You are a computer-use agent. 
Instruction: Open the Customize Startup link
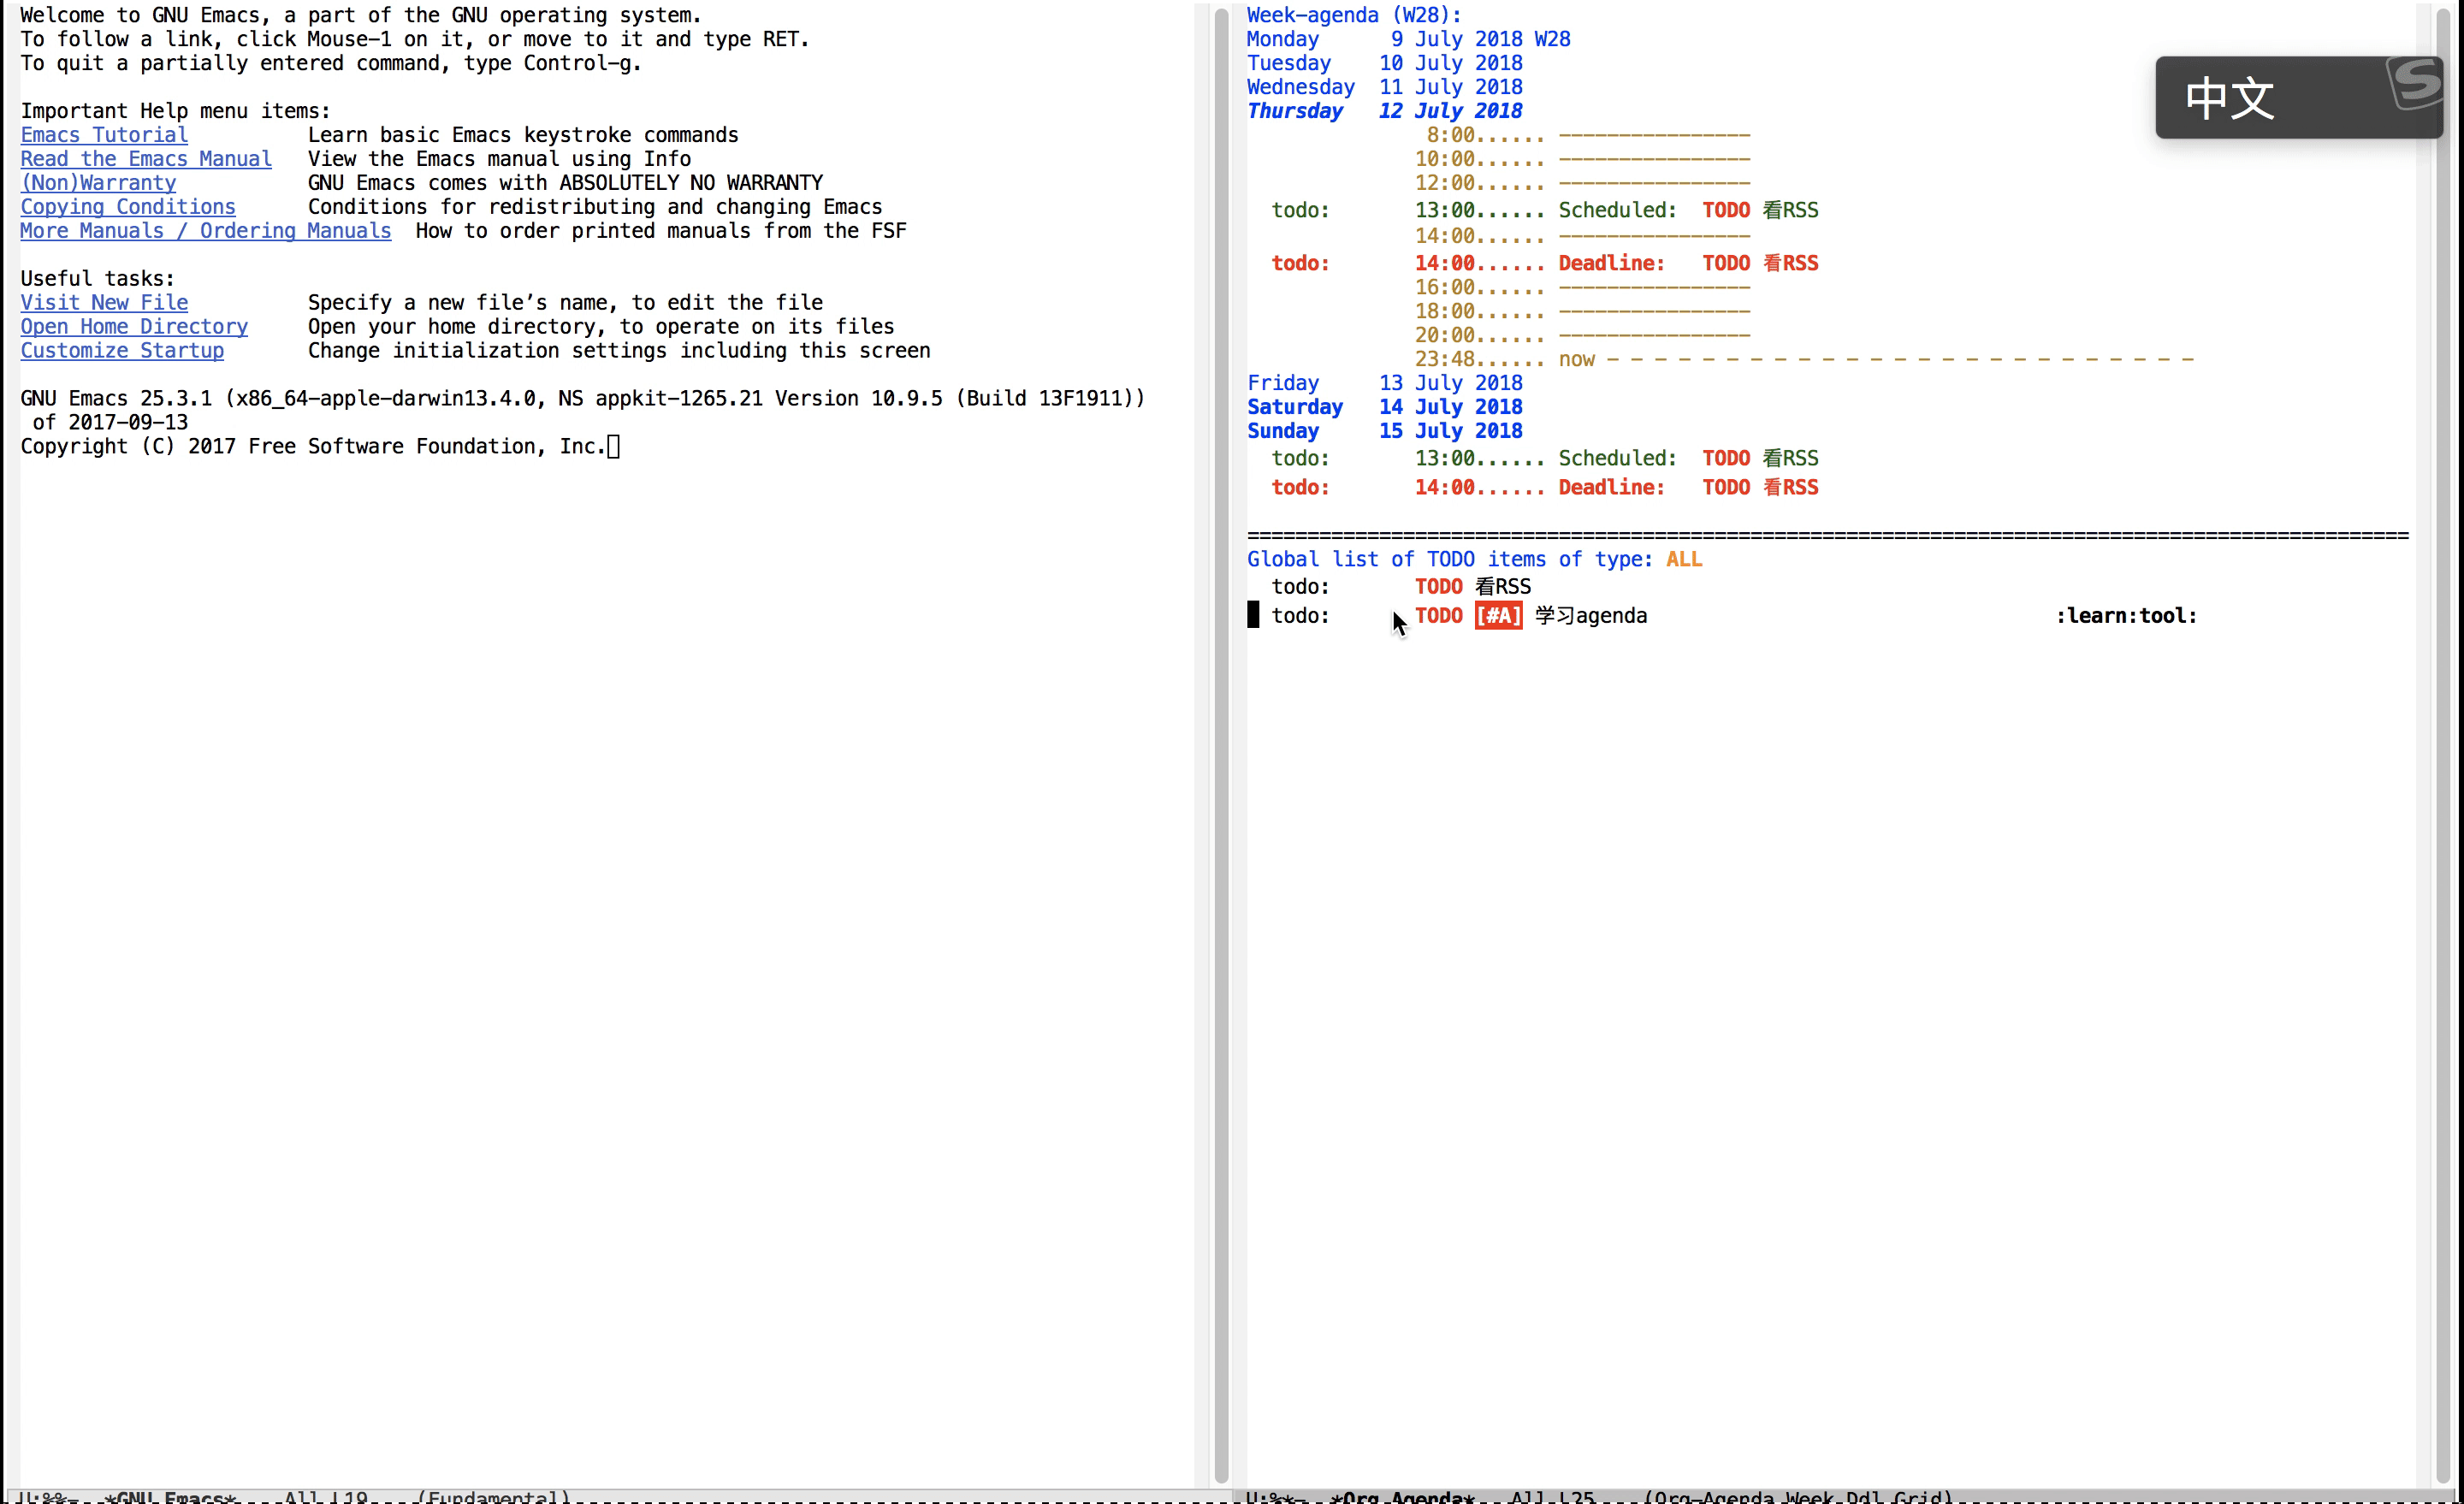[122, 351]
